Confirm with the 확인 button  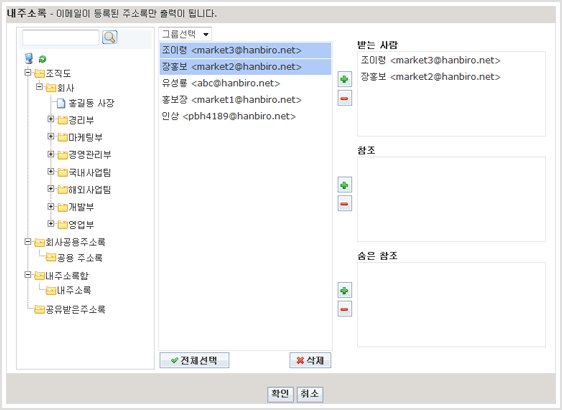(x=280, y=394)
